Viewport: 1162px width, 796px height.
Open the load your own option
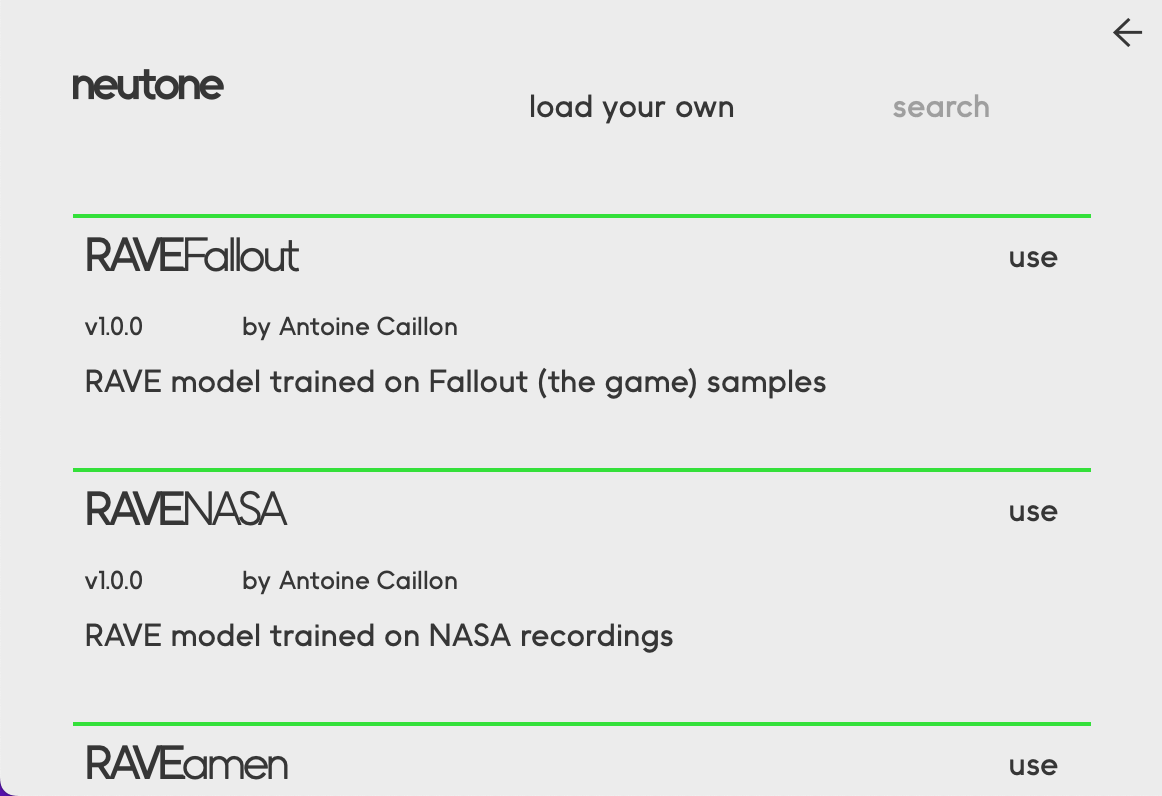click(x=631, y=107)
